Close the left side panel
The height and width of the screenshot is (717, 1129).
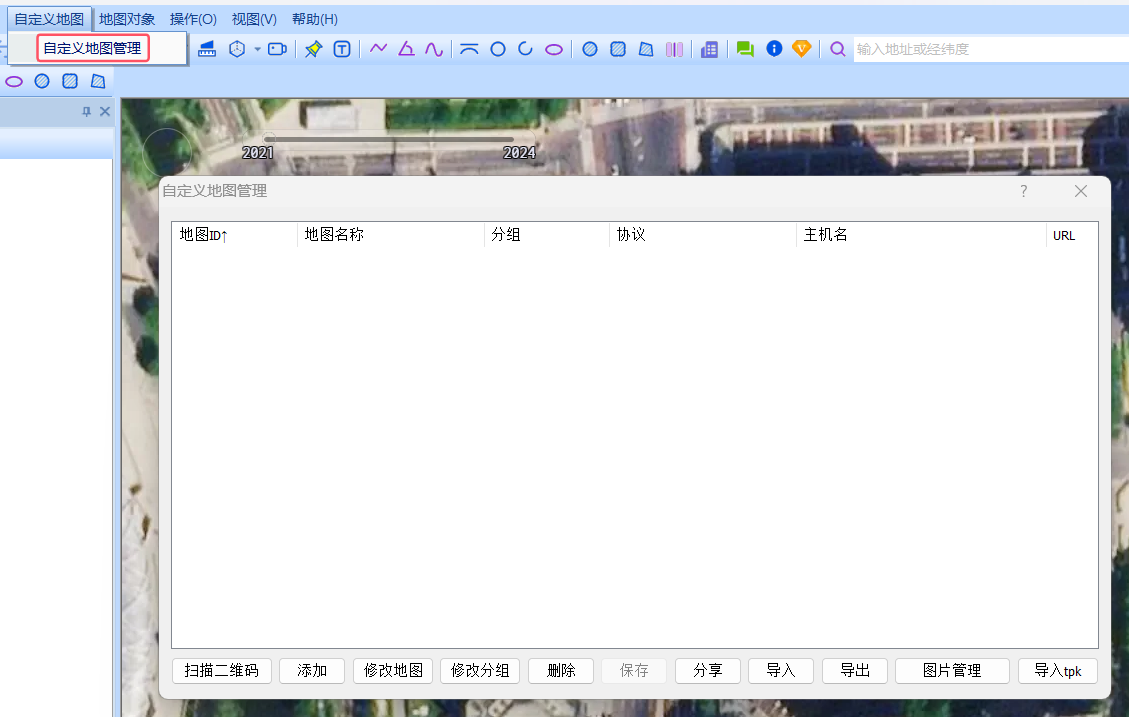tap(105, 112)
